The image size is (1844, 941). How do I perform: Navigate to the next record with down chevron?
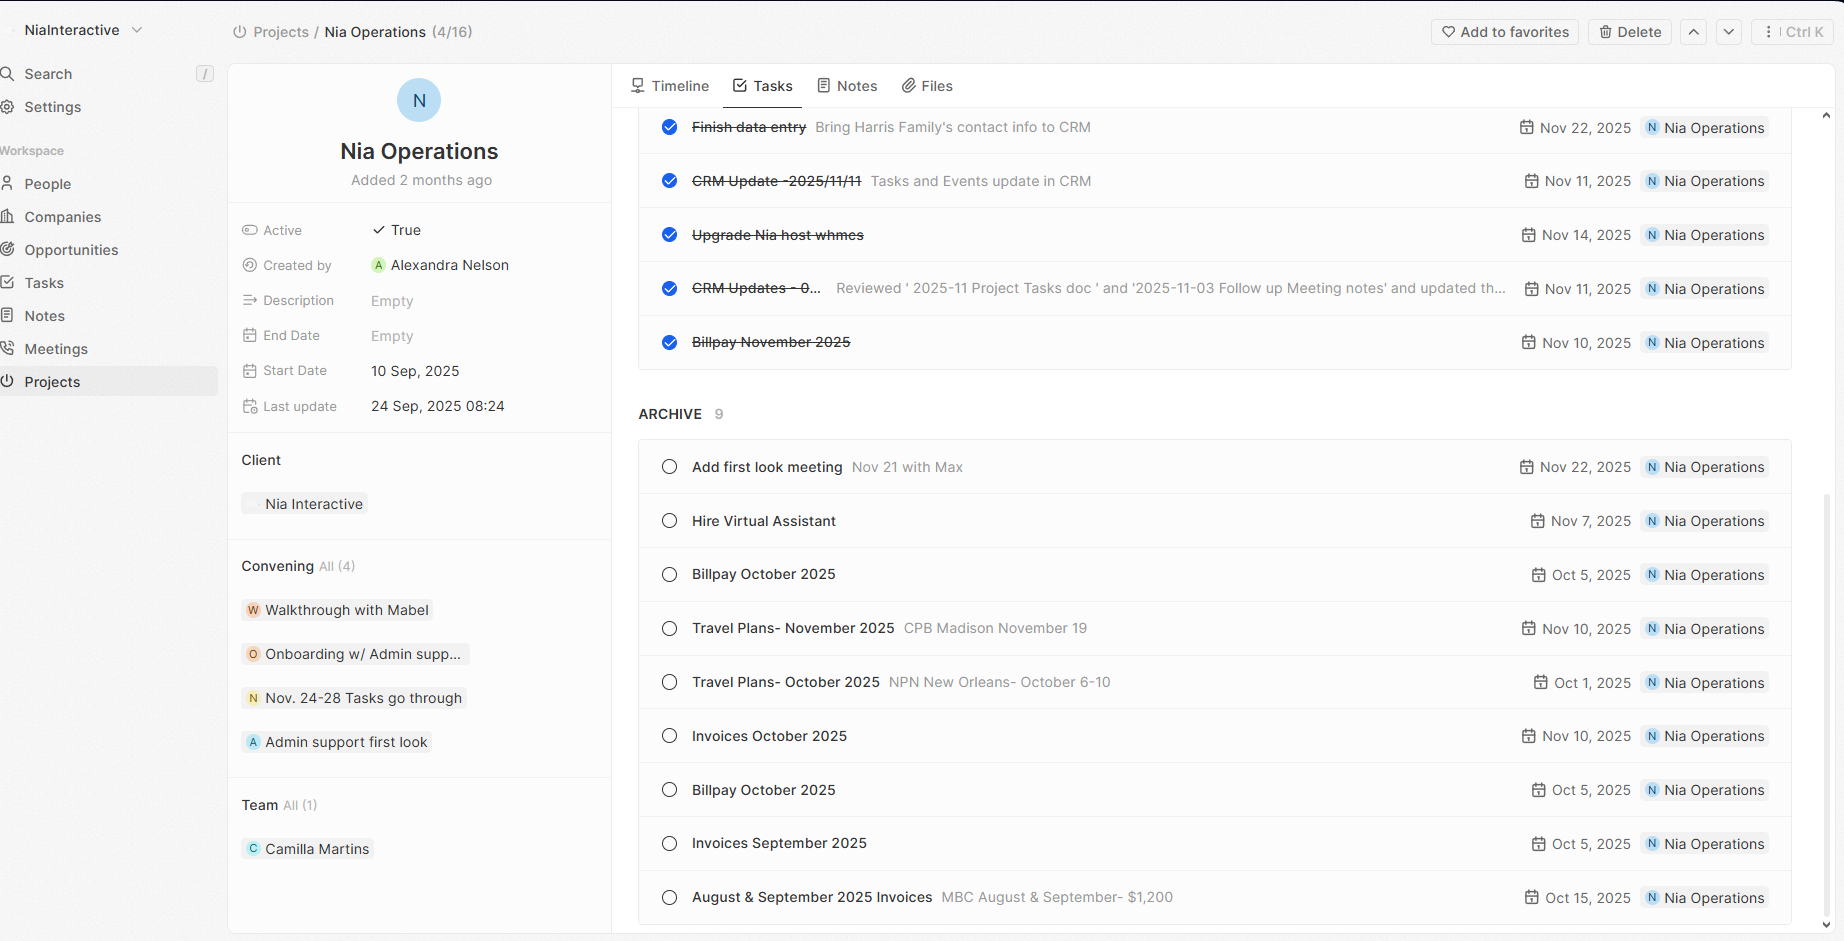tap(1729, 32)
